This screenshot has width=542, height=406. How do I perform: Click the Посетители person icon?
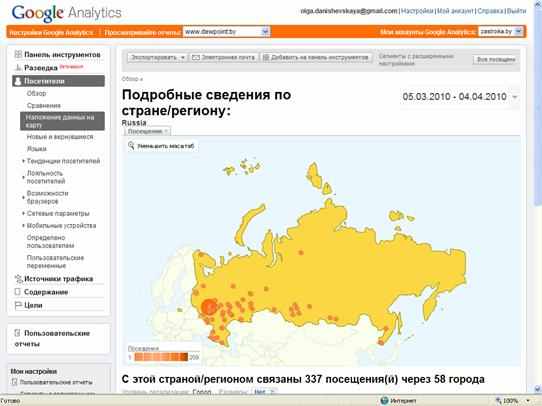(x=18, y=81)
